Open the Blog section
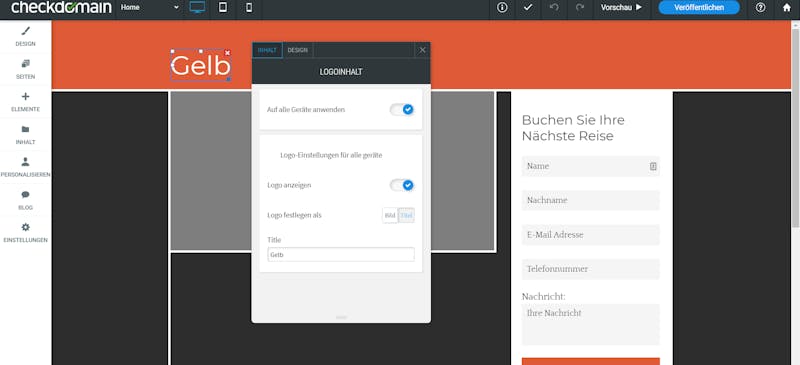Screen dimensions: 800x365 tap(26, 200)
